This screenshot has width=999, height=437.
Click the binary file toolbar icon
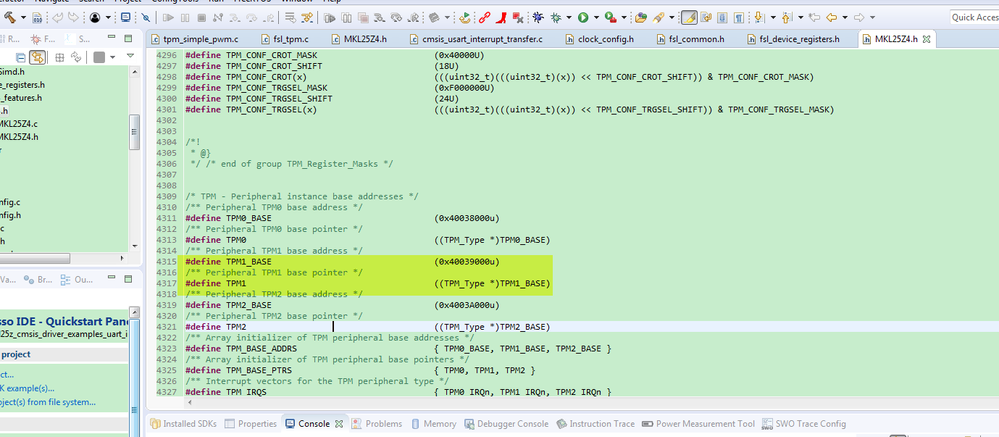pos(37,18)
